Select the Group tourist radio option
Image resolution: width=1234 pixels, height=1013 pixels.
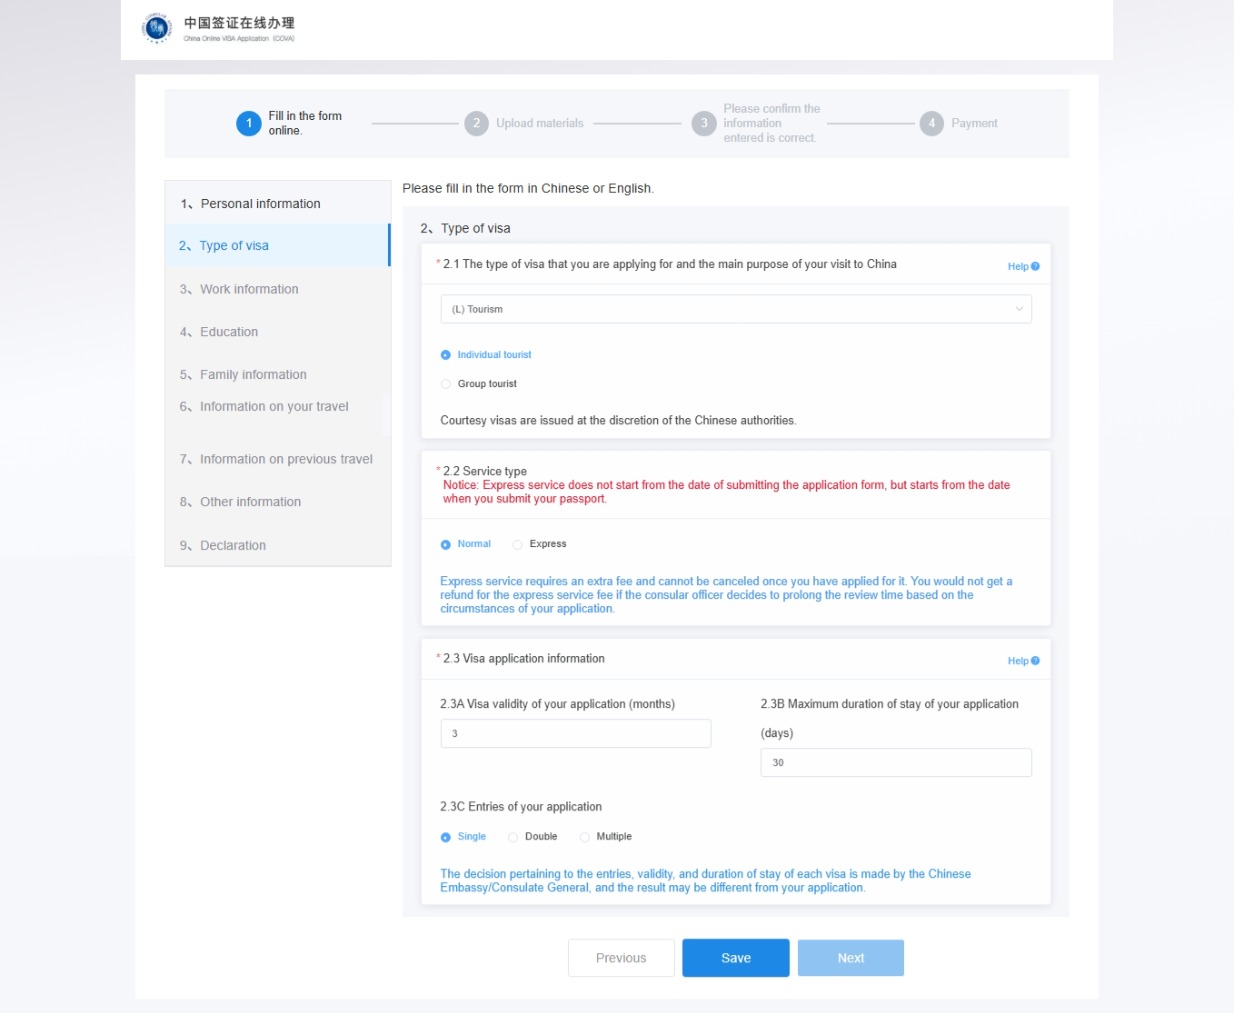(x=446, y=384)
